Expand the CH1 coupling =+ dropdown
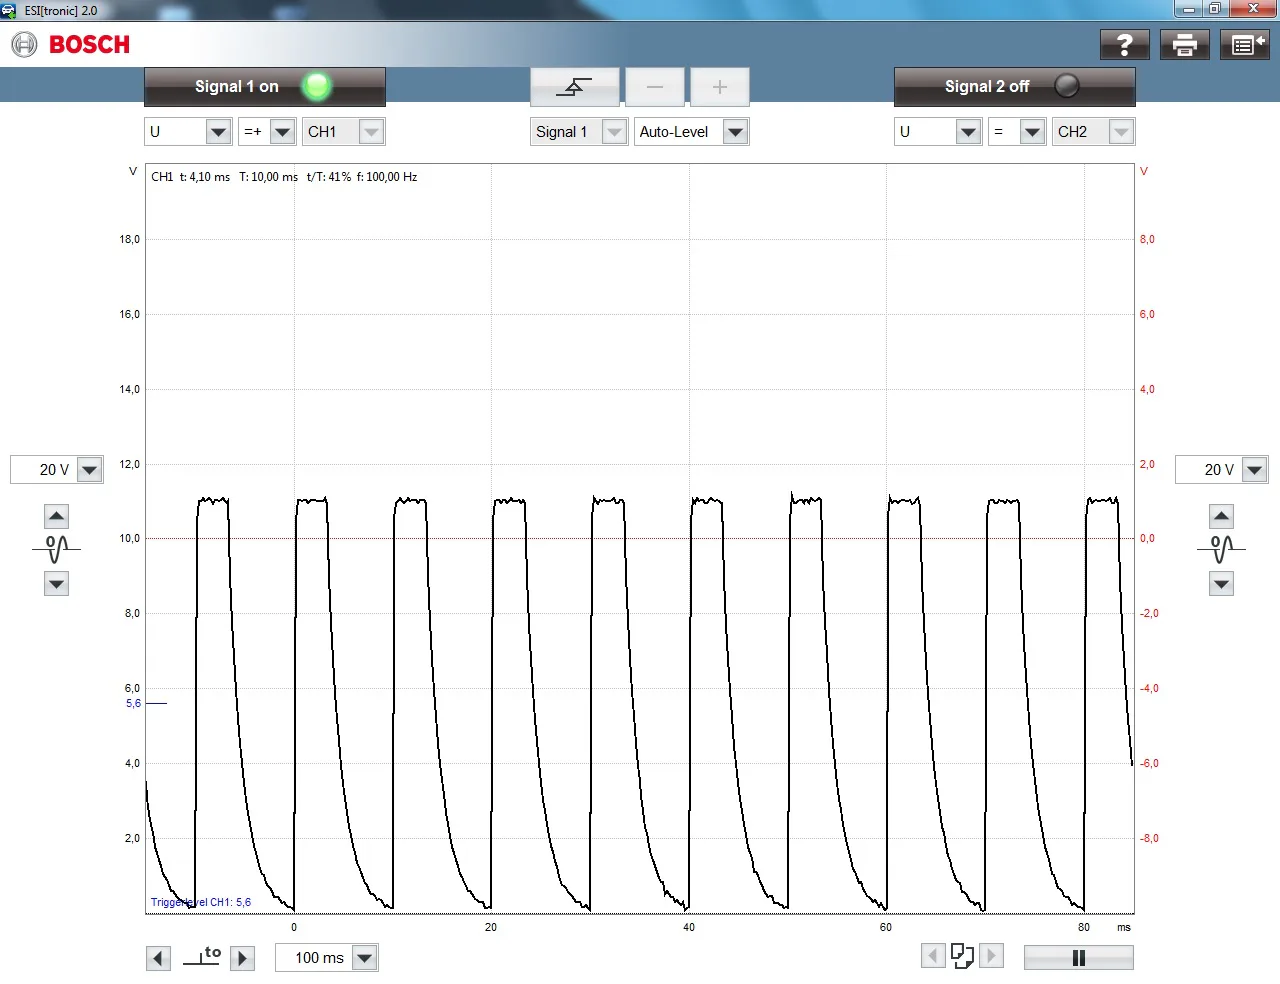The height and width of the screenshot is (984, 1280). 282,132
